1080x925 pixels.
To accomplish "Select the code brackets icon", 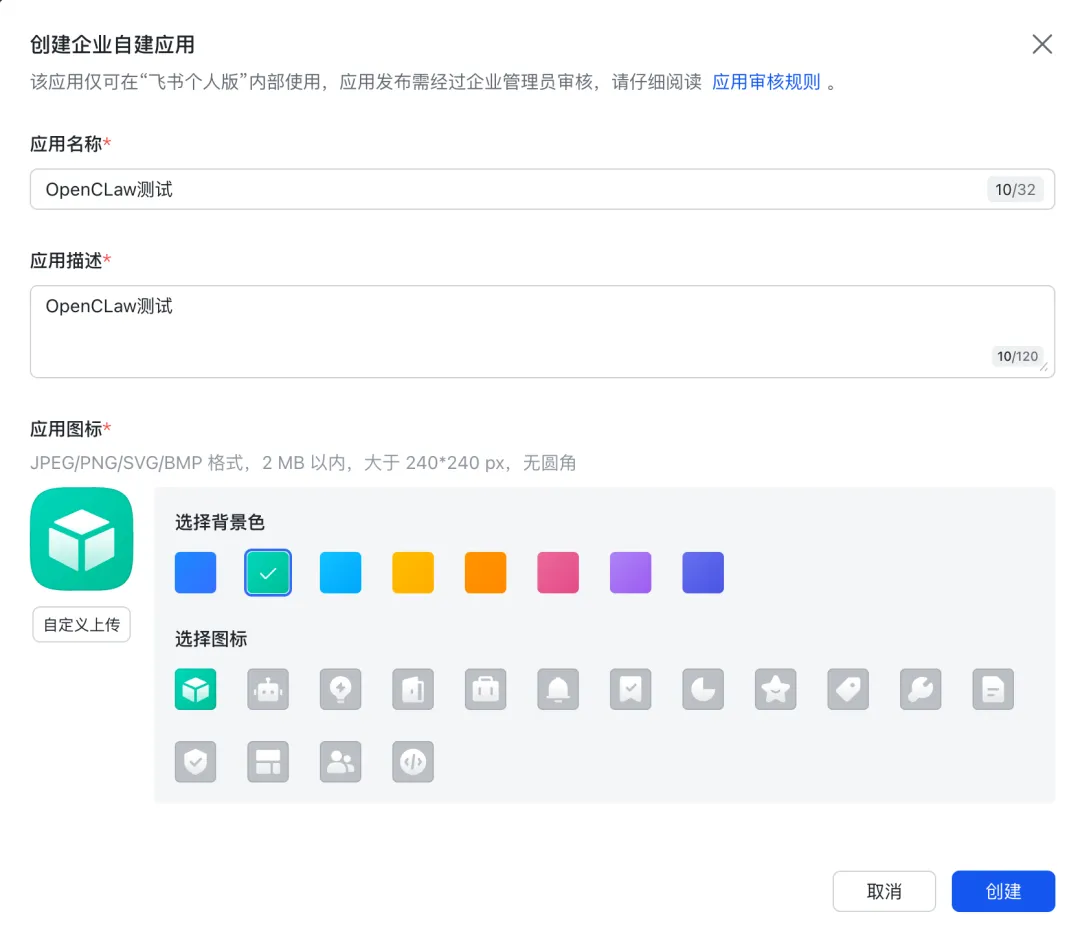I will tap(413, 762).
